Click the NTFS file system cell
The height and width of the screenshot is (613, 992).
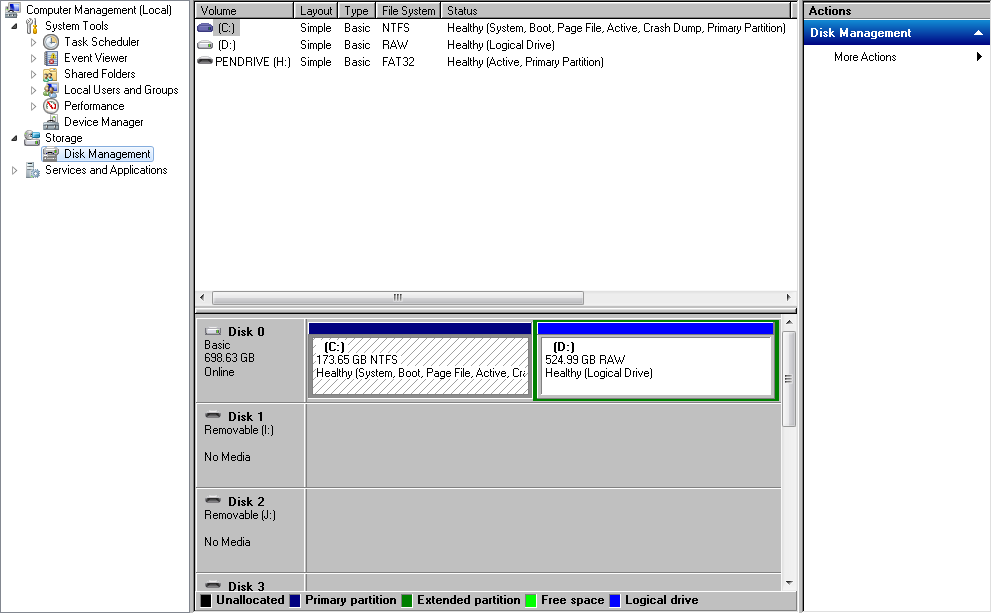395,28
